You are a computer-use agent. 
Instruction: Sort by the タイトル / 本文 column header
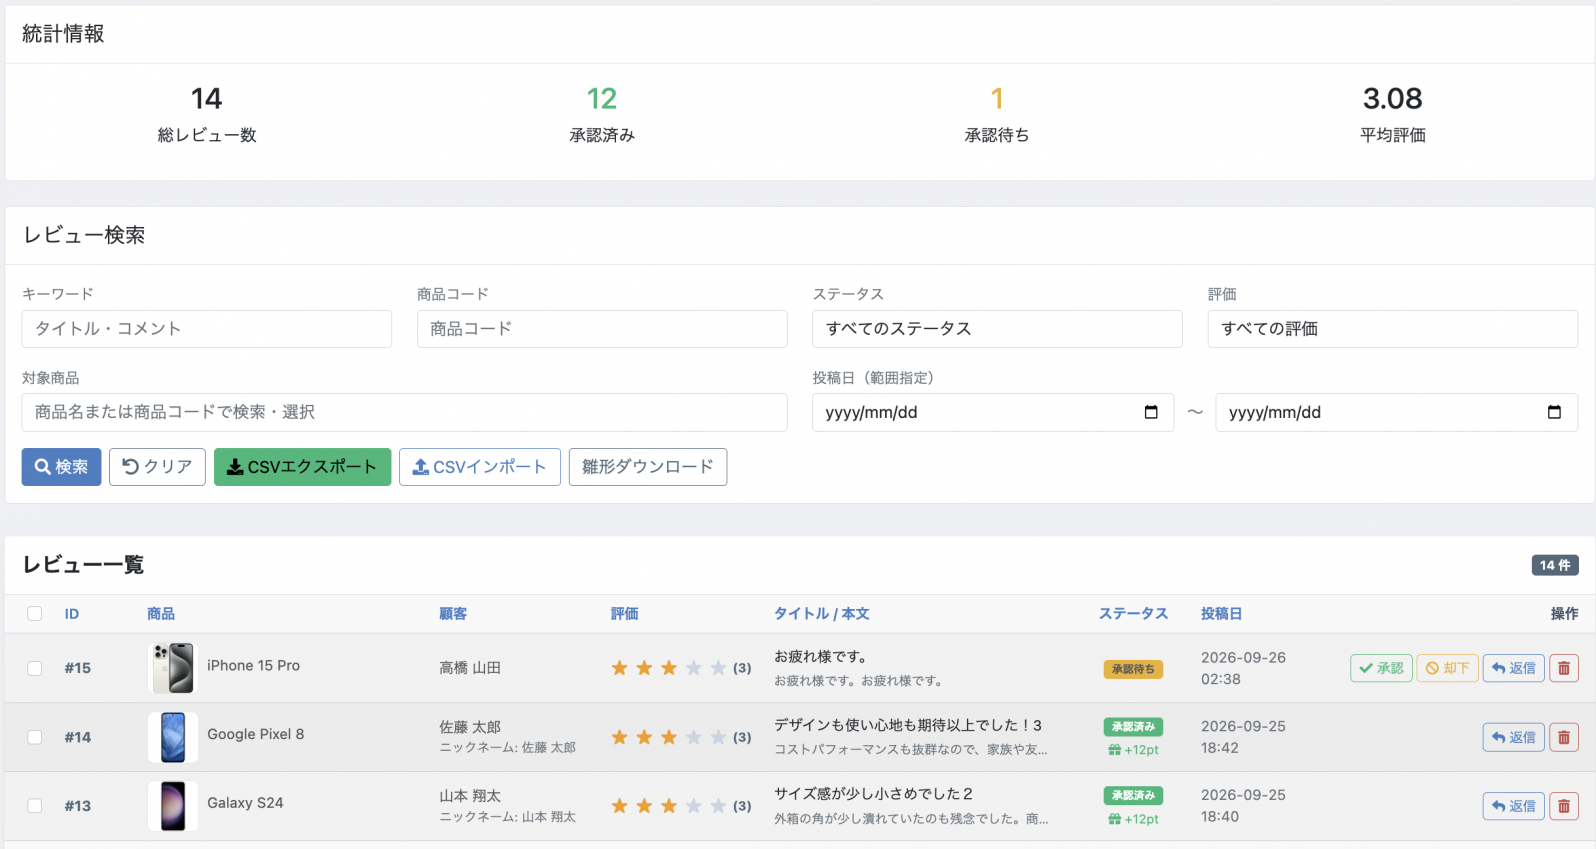[x=822, y=614]
